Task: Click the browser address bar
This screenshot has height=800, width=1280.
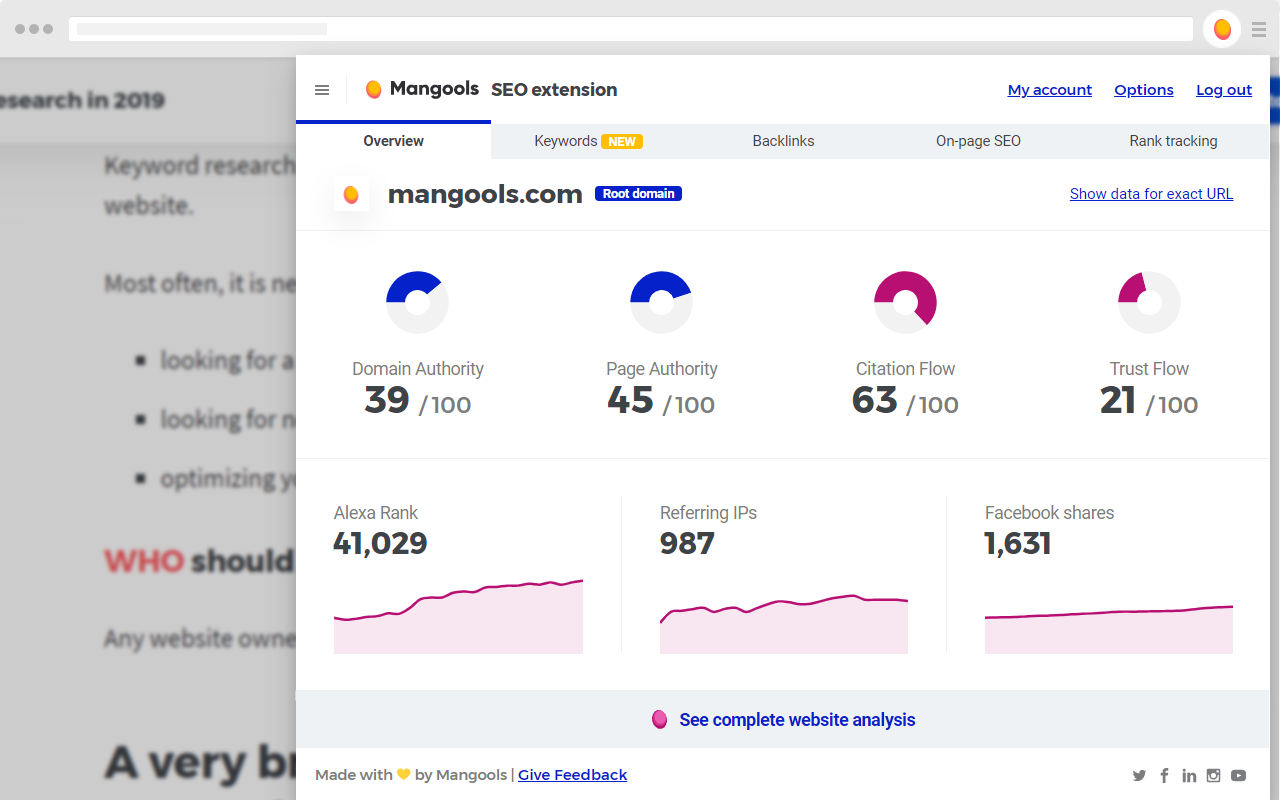Action: click(x=600, y=29)
